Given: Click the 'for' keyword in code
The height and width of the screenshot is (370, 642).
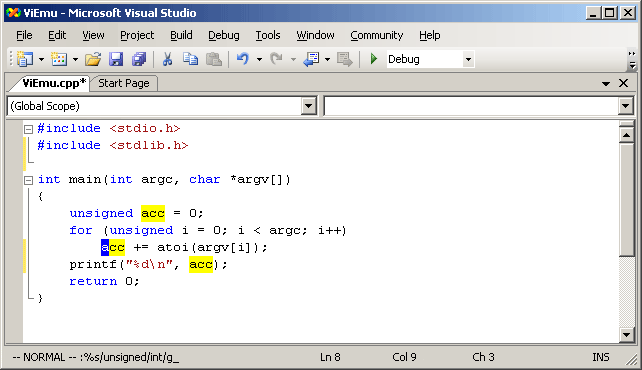Looking at the screenshot, I should [81, 230].
